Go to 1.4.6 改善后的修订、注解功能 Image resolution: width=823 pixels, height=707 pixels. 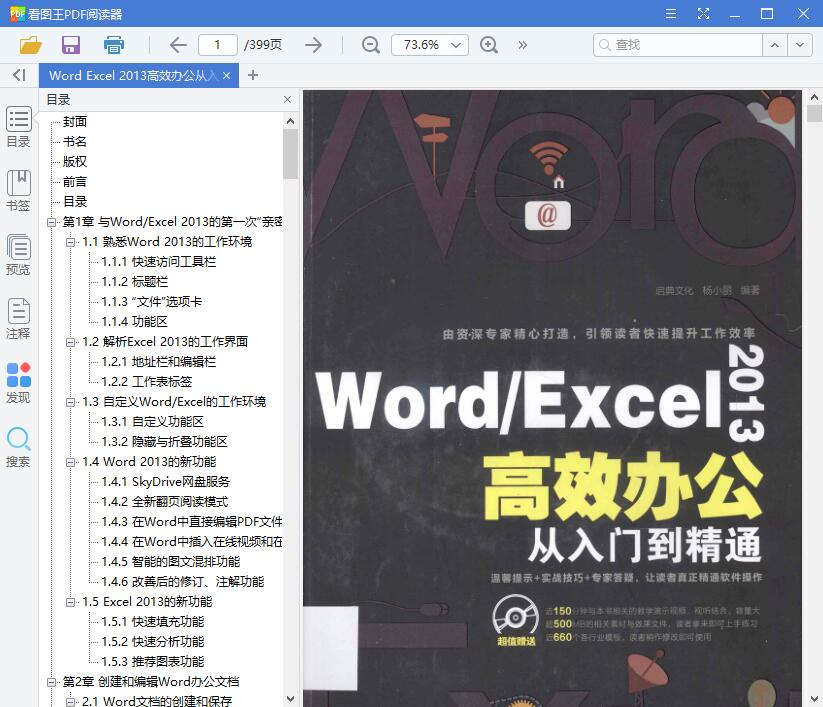point(183,582)
